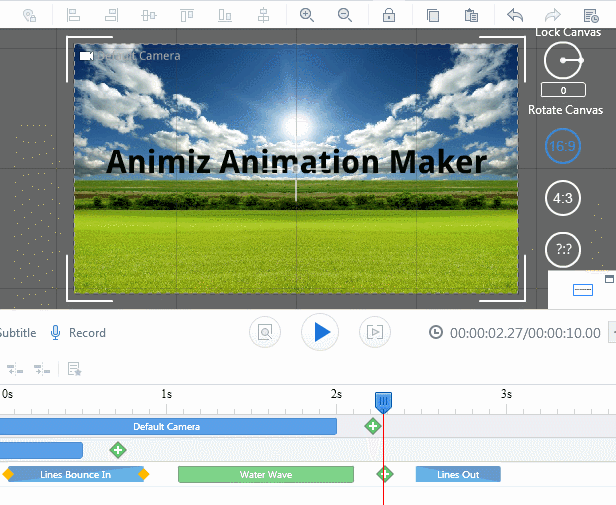Screen dimensions: 616x505
Task: Select the 16:9 aspect ratio
Action: (x=563, y=146)
